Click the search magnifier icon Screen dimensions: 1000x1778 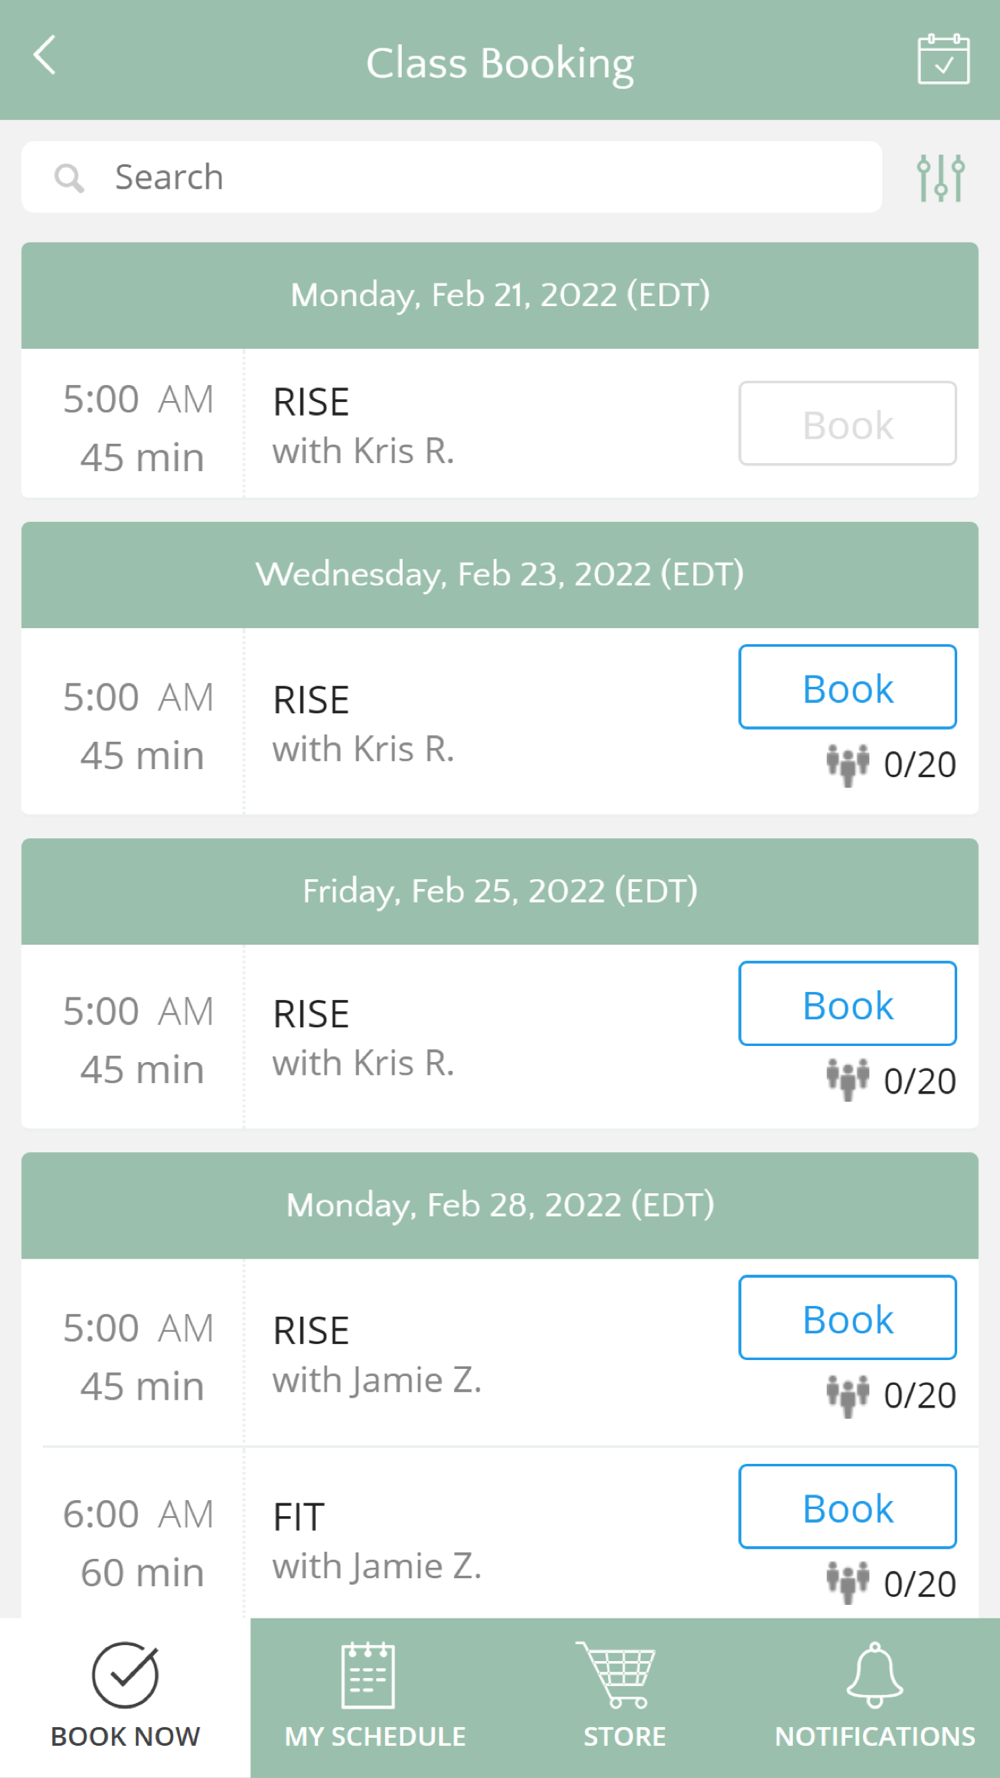pyautogui.click(x=69, y=178)
